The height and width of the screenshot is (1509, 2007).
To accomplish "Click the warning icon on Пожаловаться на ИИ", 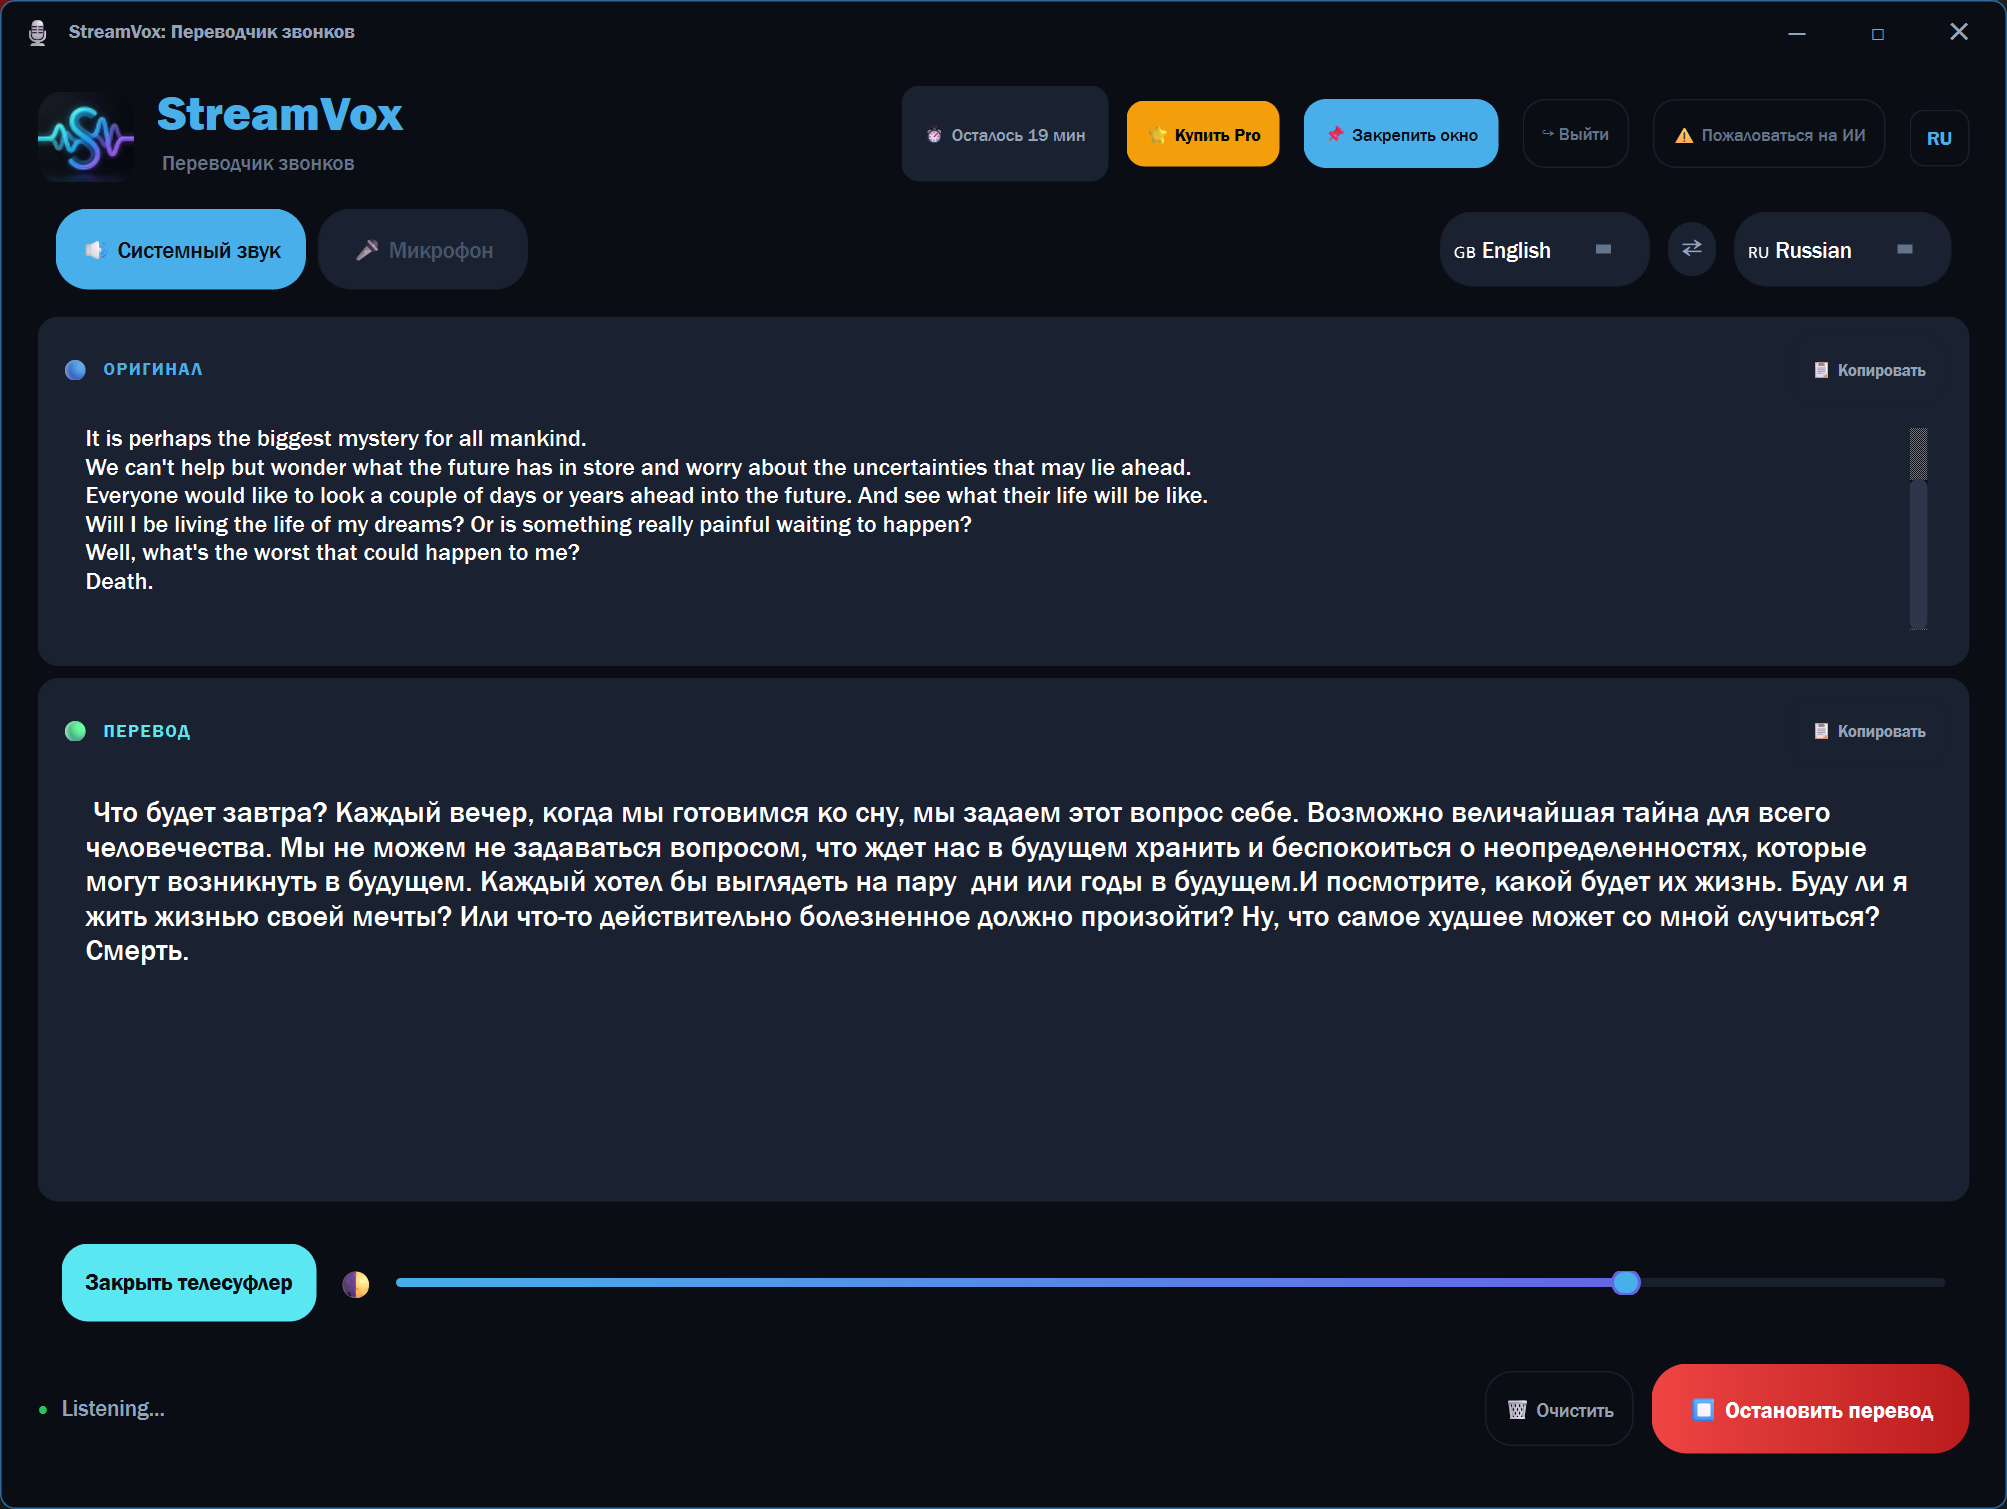I will pyautogui.click(x=1684, y=133).
